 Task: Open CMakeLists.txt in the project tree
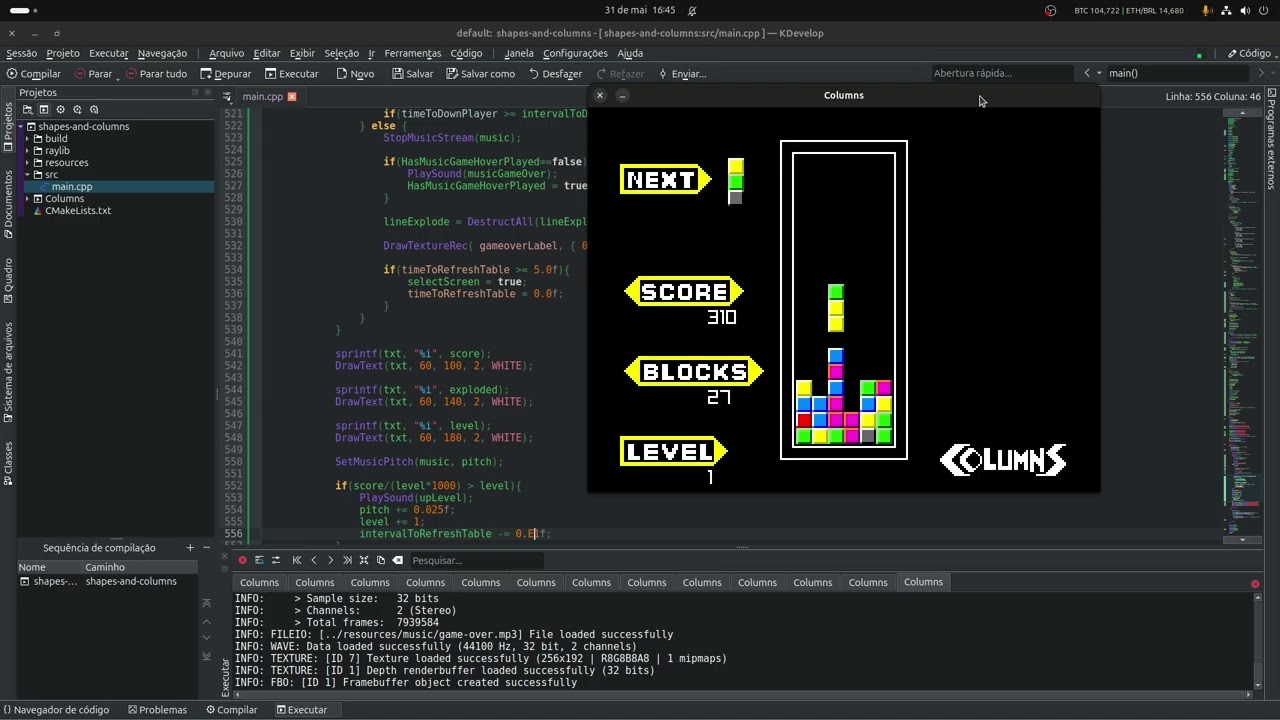point(77,211)
